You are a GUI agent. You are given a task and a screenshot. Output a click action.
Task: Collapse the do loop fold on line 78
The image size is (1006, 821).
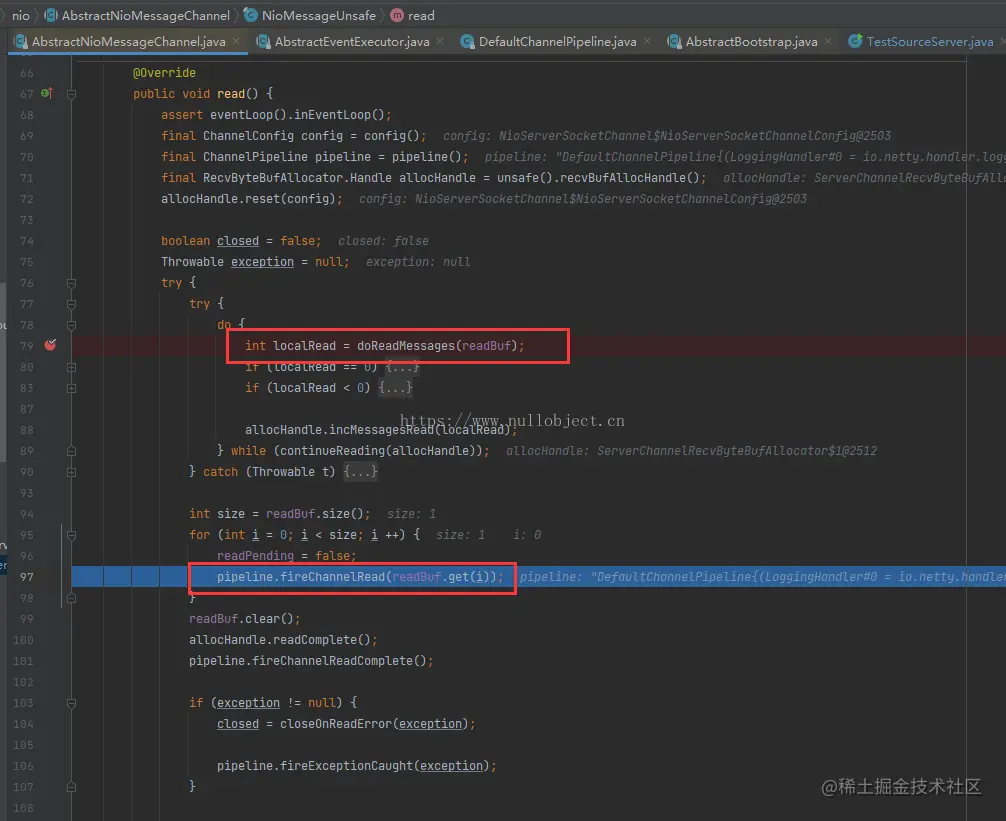click(x=71, y=325)
